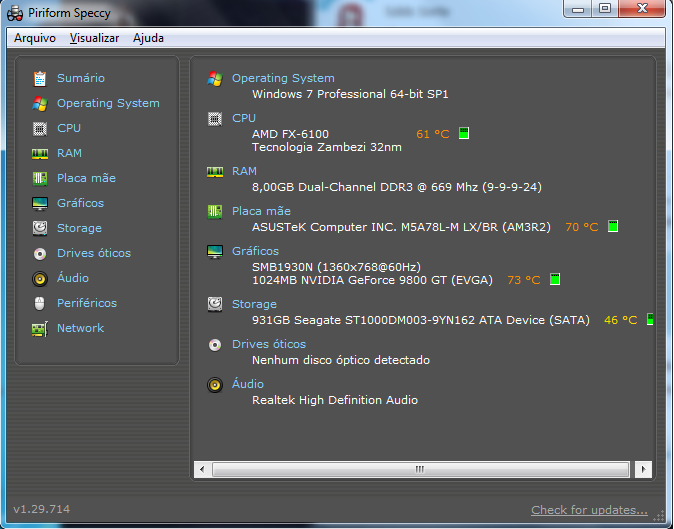Click the GPU 73 °C green indicator
The height and width of the screenshot is (529, 674).
555,279
